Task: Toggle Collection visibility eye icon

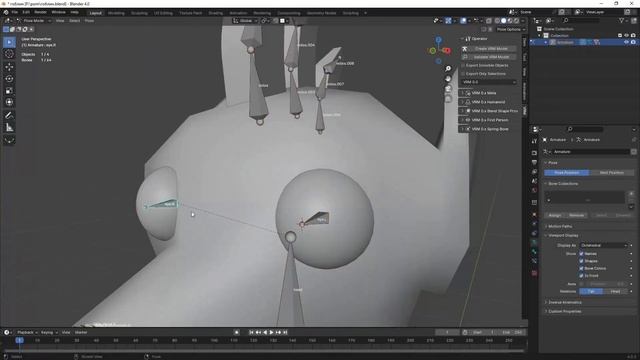Action: [x=627, y=36]
